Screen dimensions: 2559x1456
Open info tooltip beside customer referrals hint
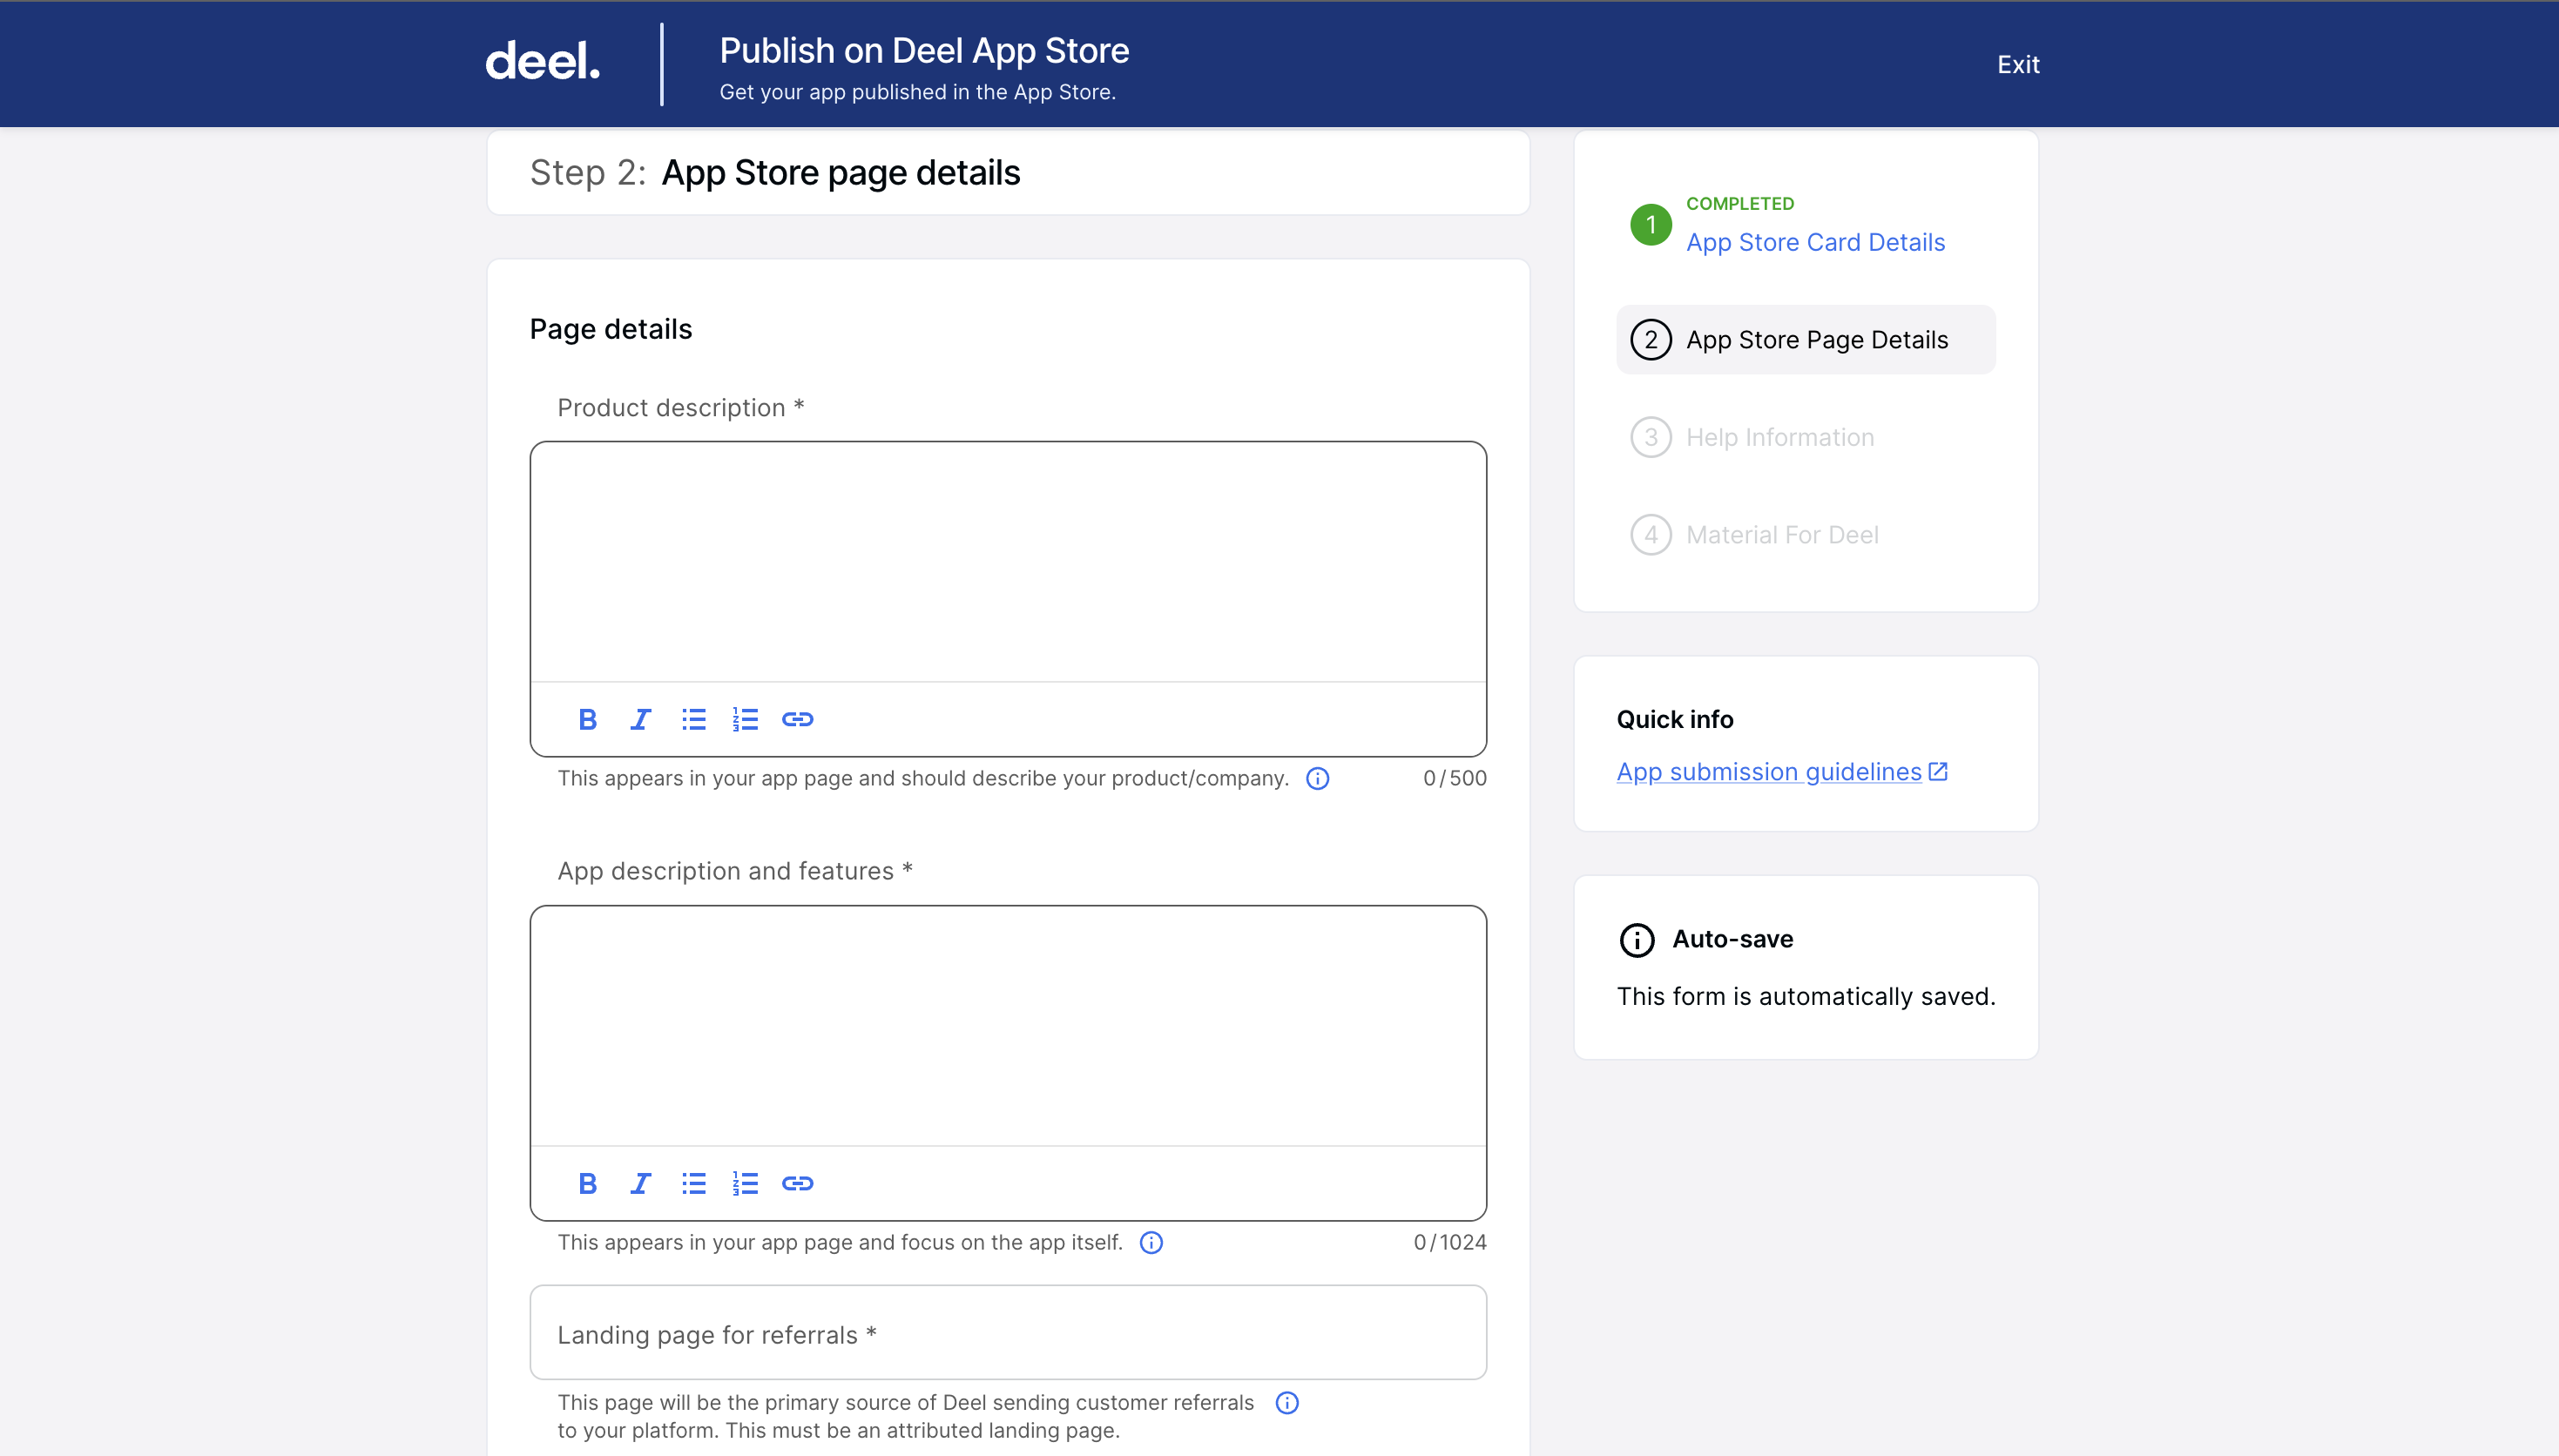(1287, 1402)
